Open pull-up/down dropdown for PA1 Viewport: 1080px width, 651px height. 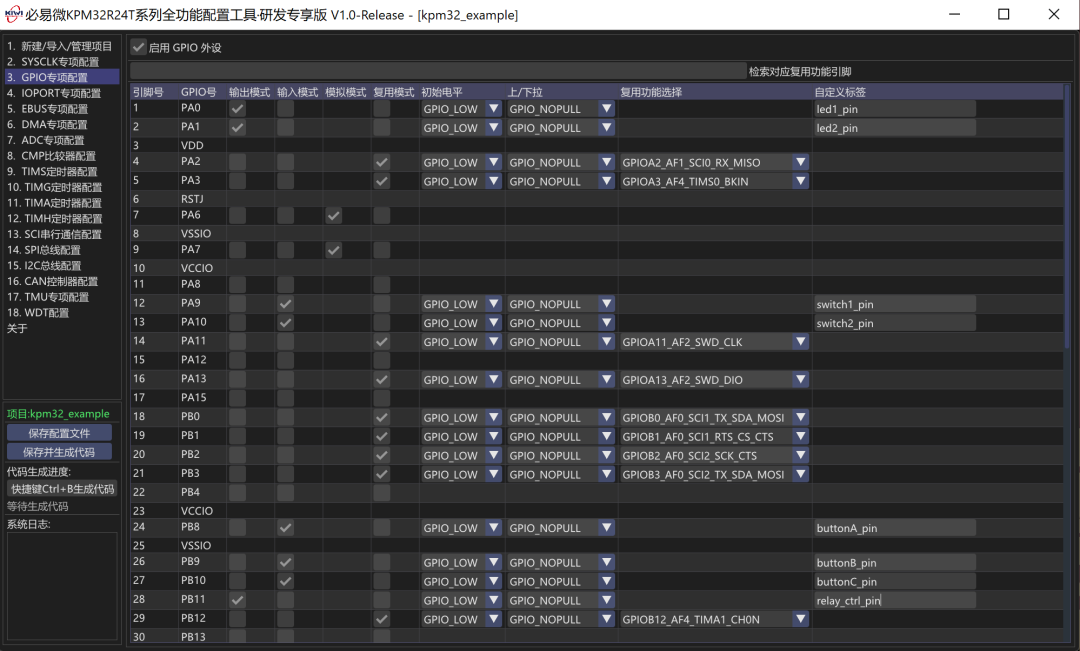[x=561, y=127]
